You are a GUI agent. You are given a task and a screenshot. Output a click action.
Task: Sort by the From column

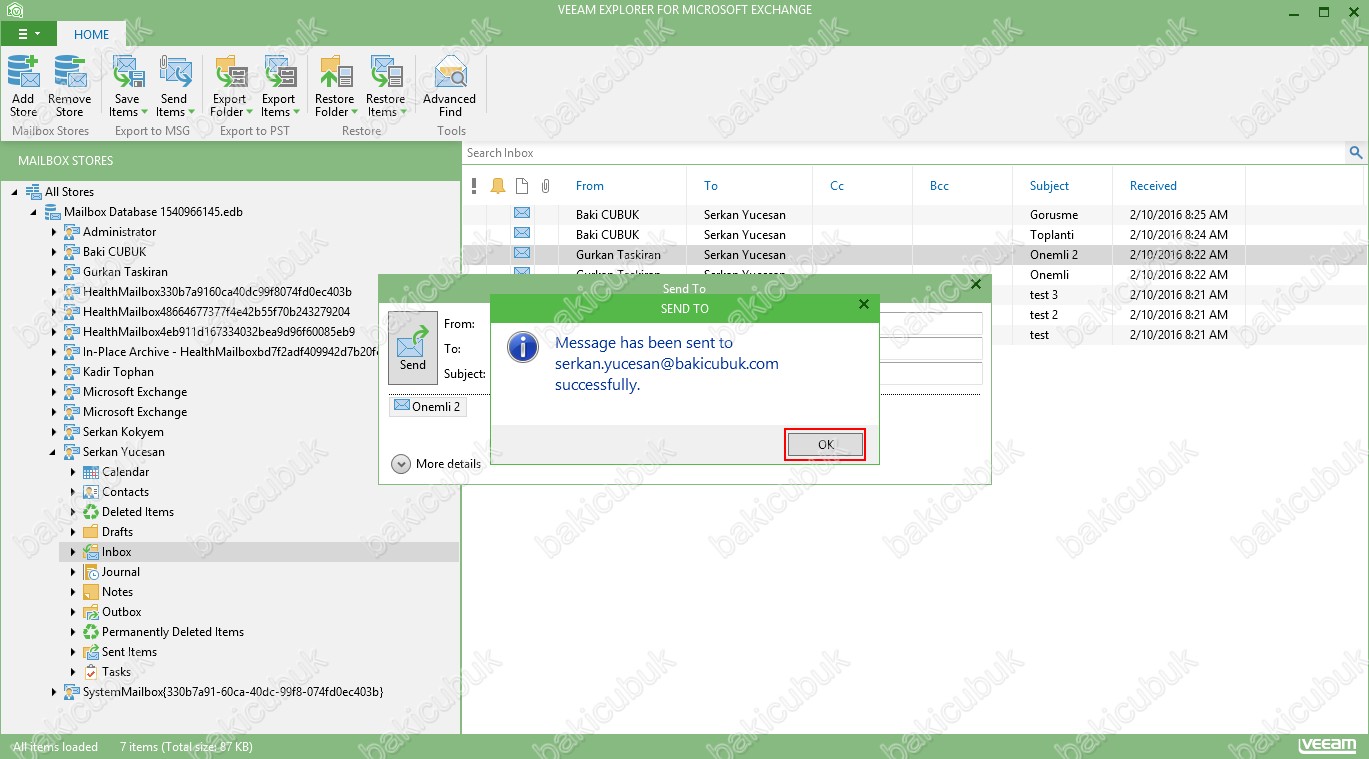click(x=590, y=186)
